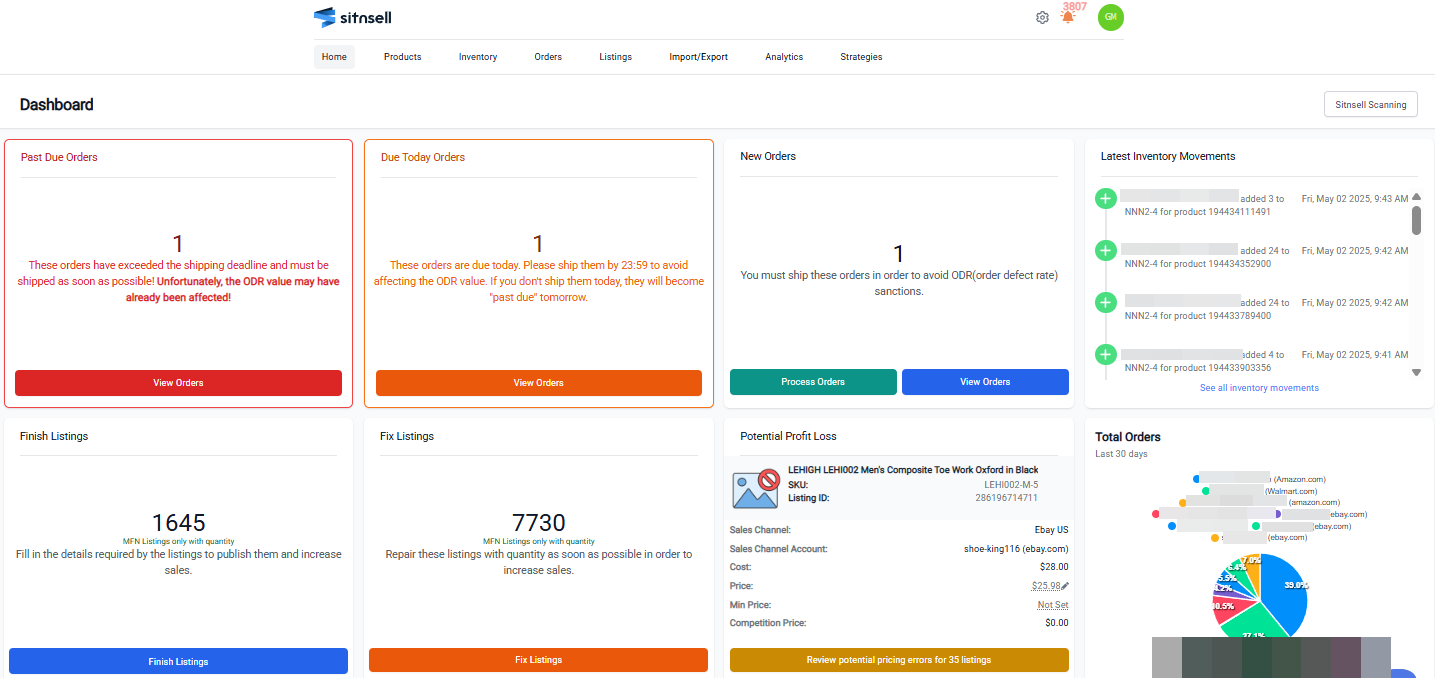The image size is (1435, 678).
Task: Click the $28.00 cost value
Action: click(1054, 567)
